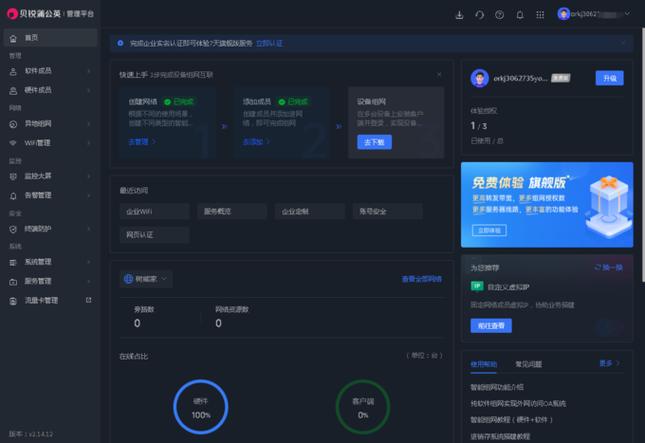Image resolution: width=645 pixels, height=443 pixels.
Task: Click the large avatar in account card
Action: (480, 78)
